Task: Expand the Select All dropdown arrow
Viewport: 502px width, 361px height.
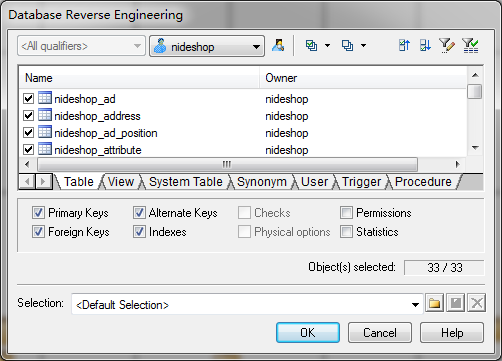Action: 327,46
